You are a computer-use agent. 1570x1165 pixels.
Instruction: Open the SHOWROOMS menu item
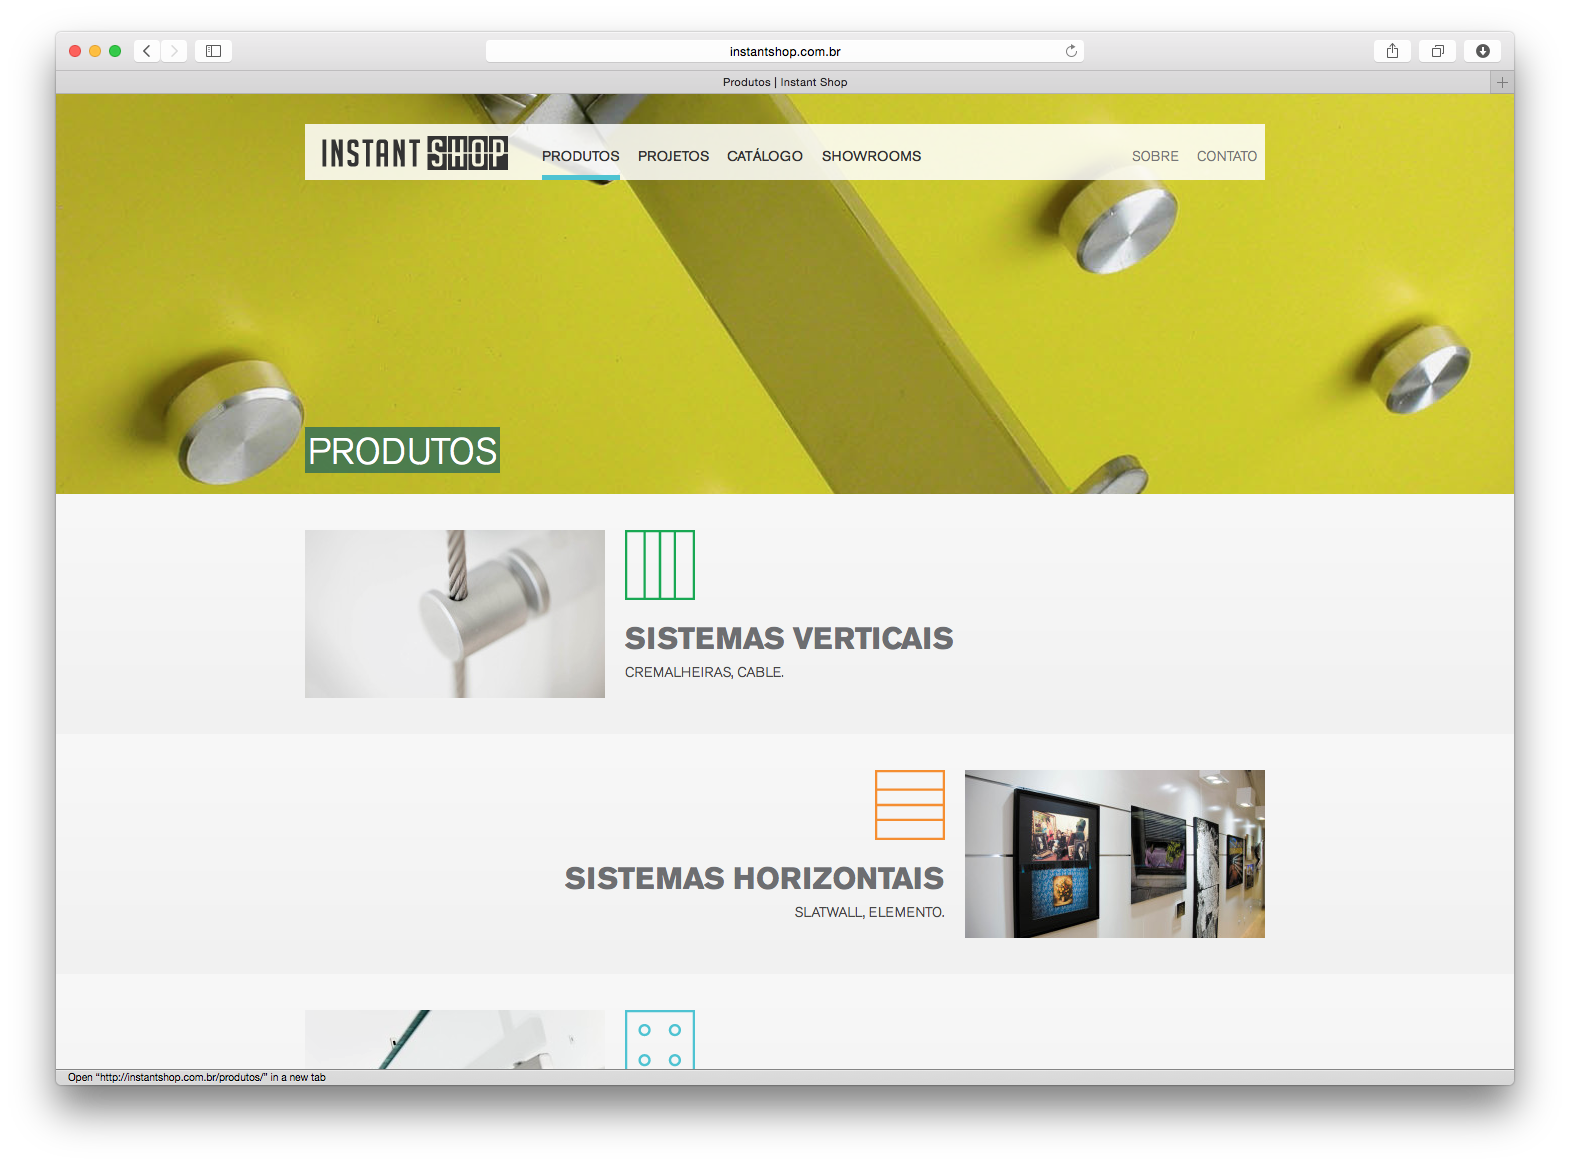point(871,156)
